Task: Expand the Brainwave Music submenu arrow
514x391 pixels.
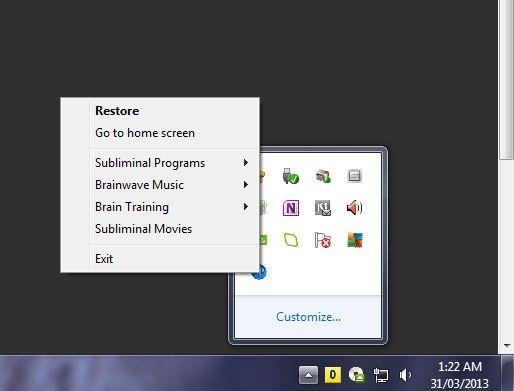Action: [x=246, y=185]
